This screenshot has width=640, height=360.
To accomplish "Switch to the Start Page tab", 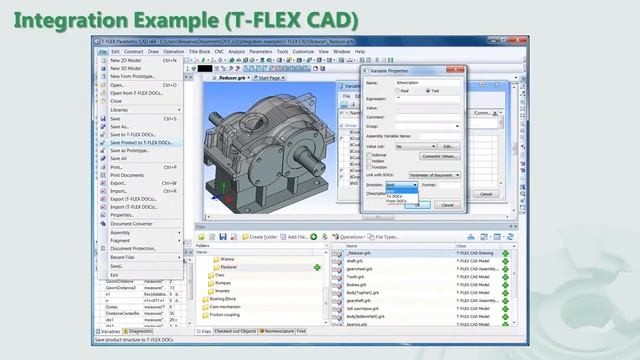I will click(269, 78).
